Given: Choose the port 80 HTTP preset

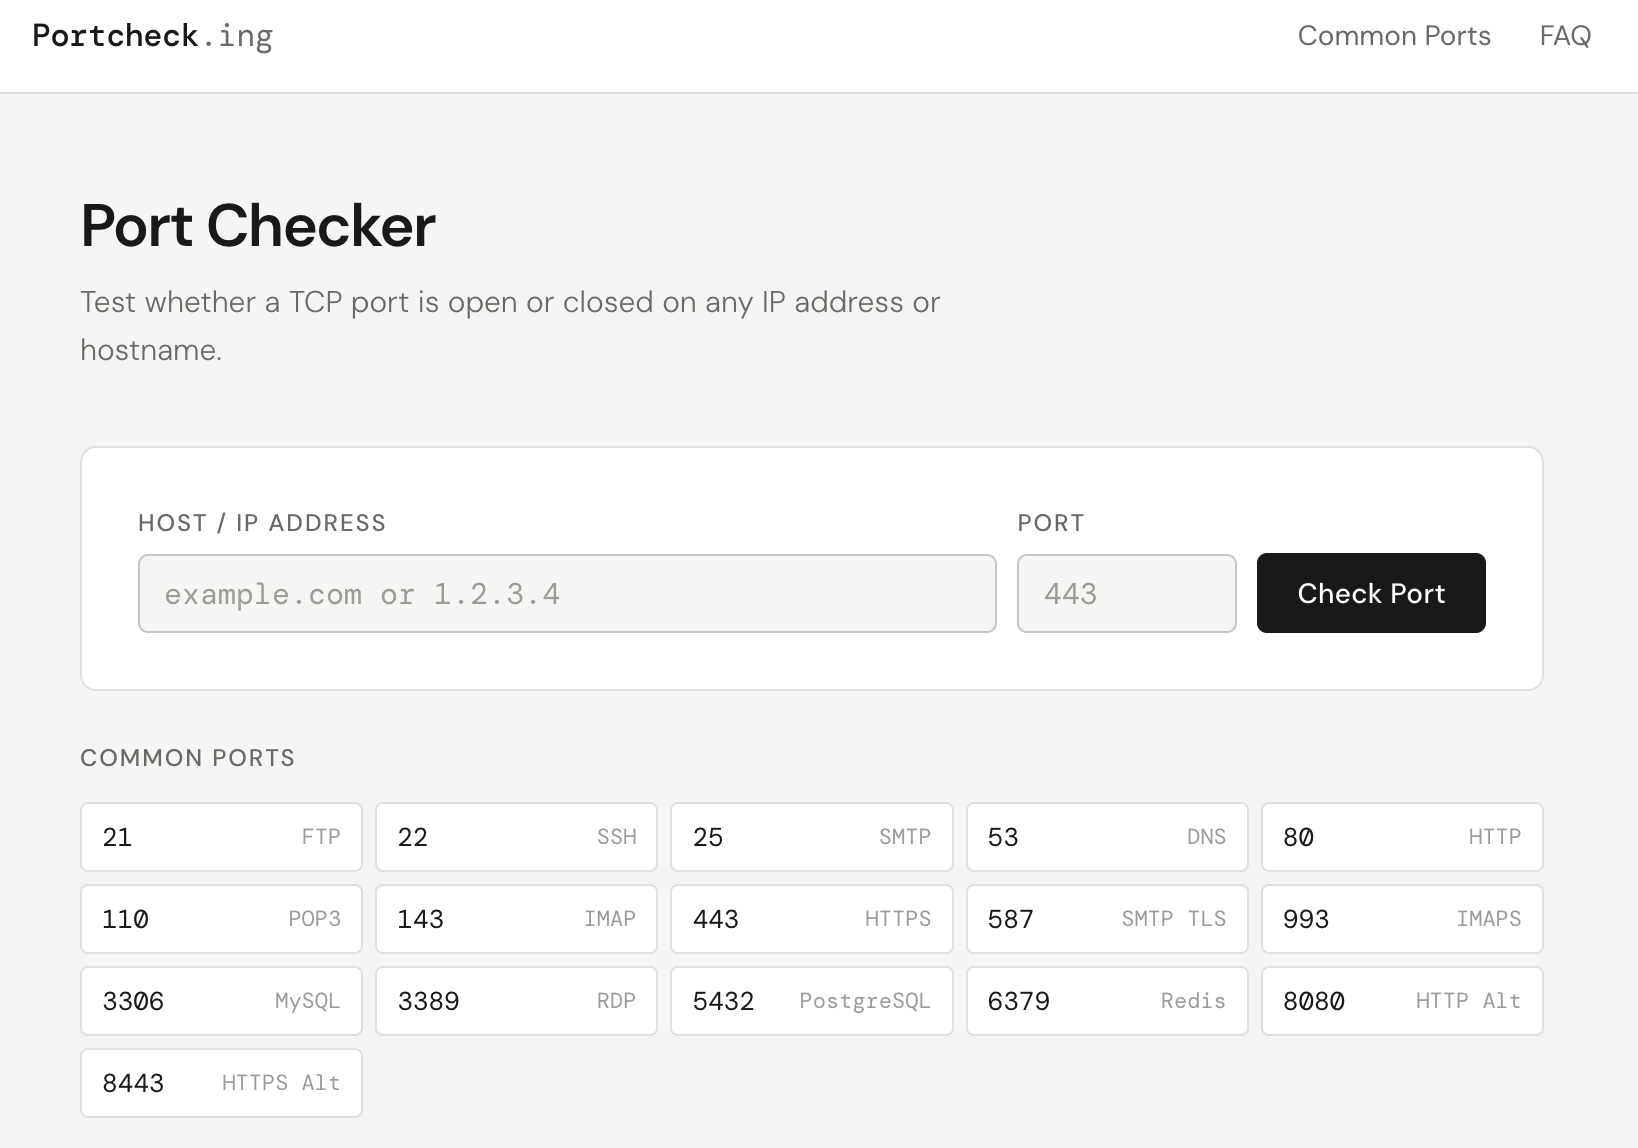Looking at the screenshot, I should 1401,837.
